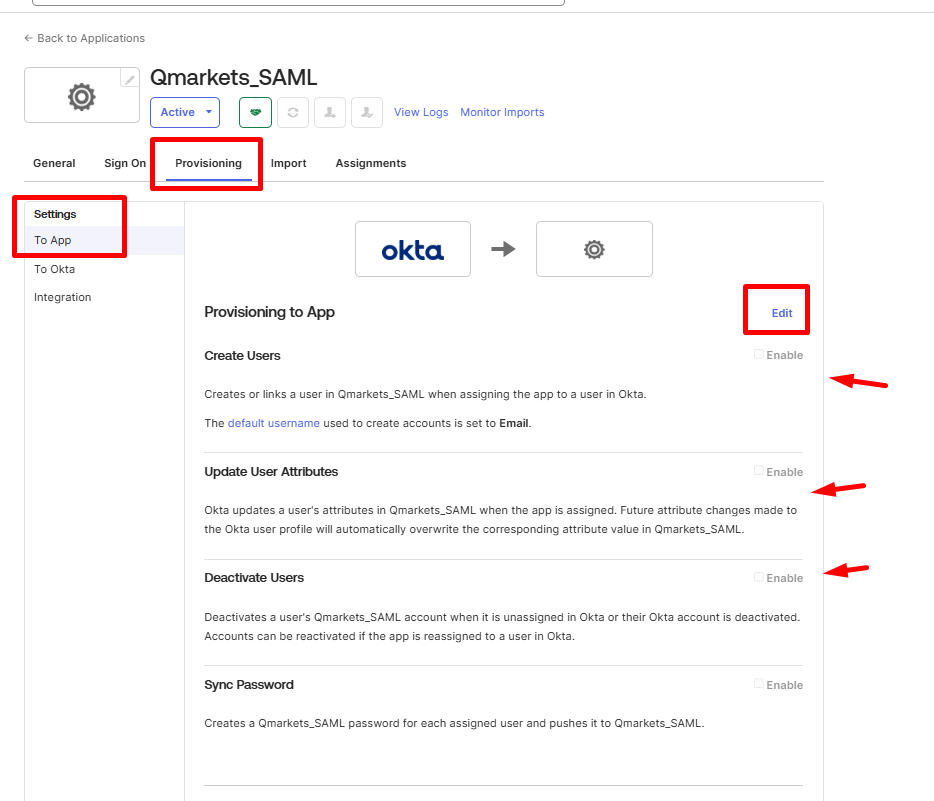Click the refresh application data icon button
The image size is (934, 801).
pos(293,113)
